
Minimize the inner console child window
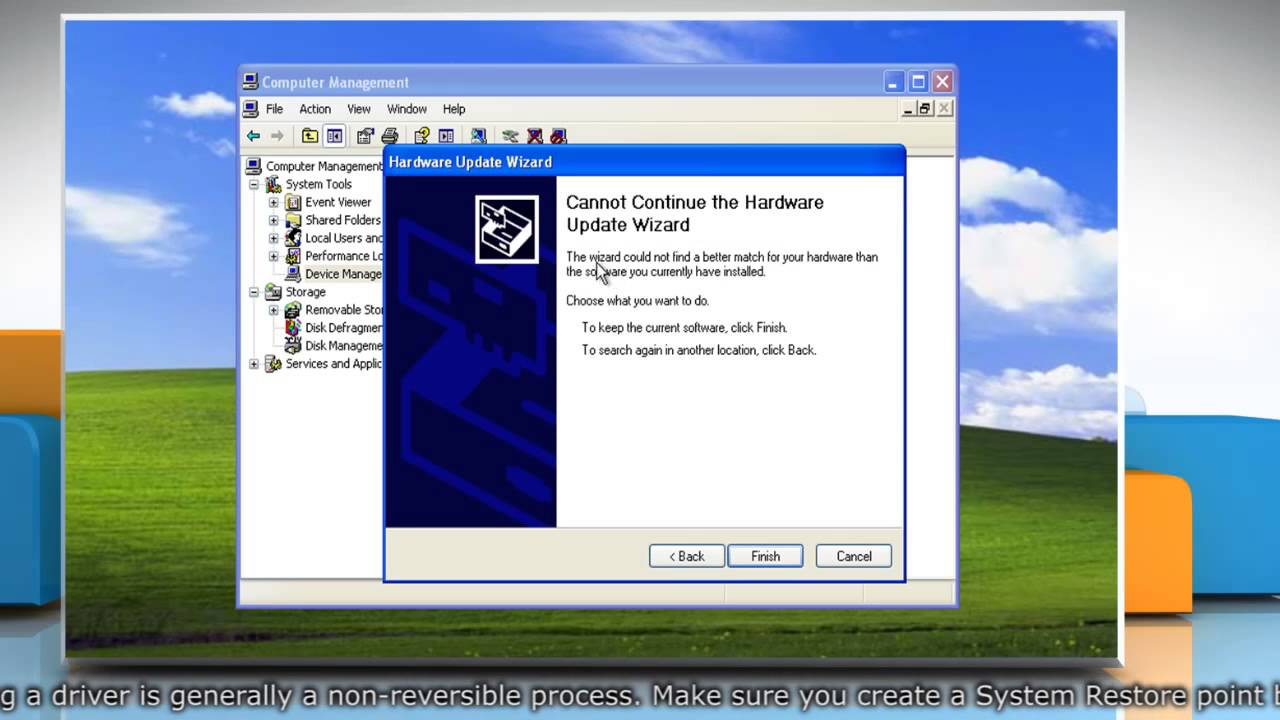pos(908,109)
